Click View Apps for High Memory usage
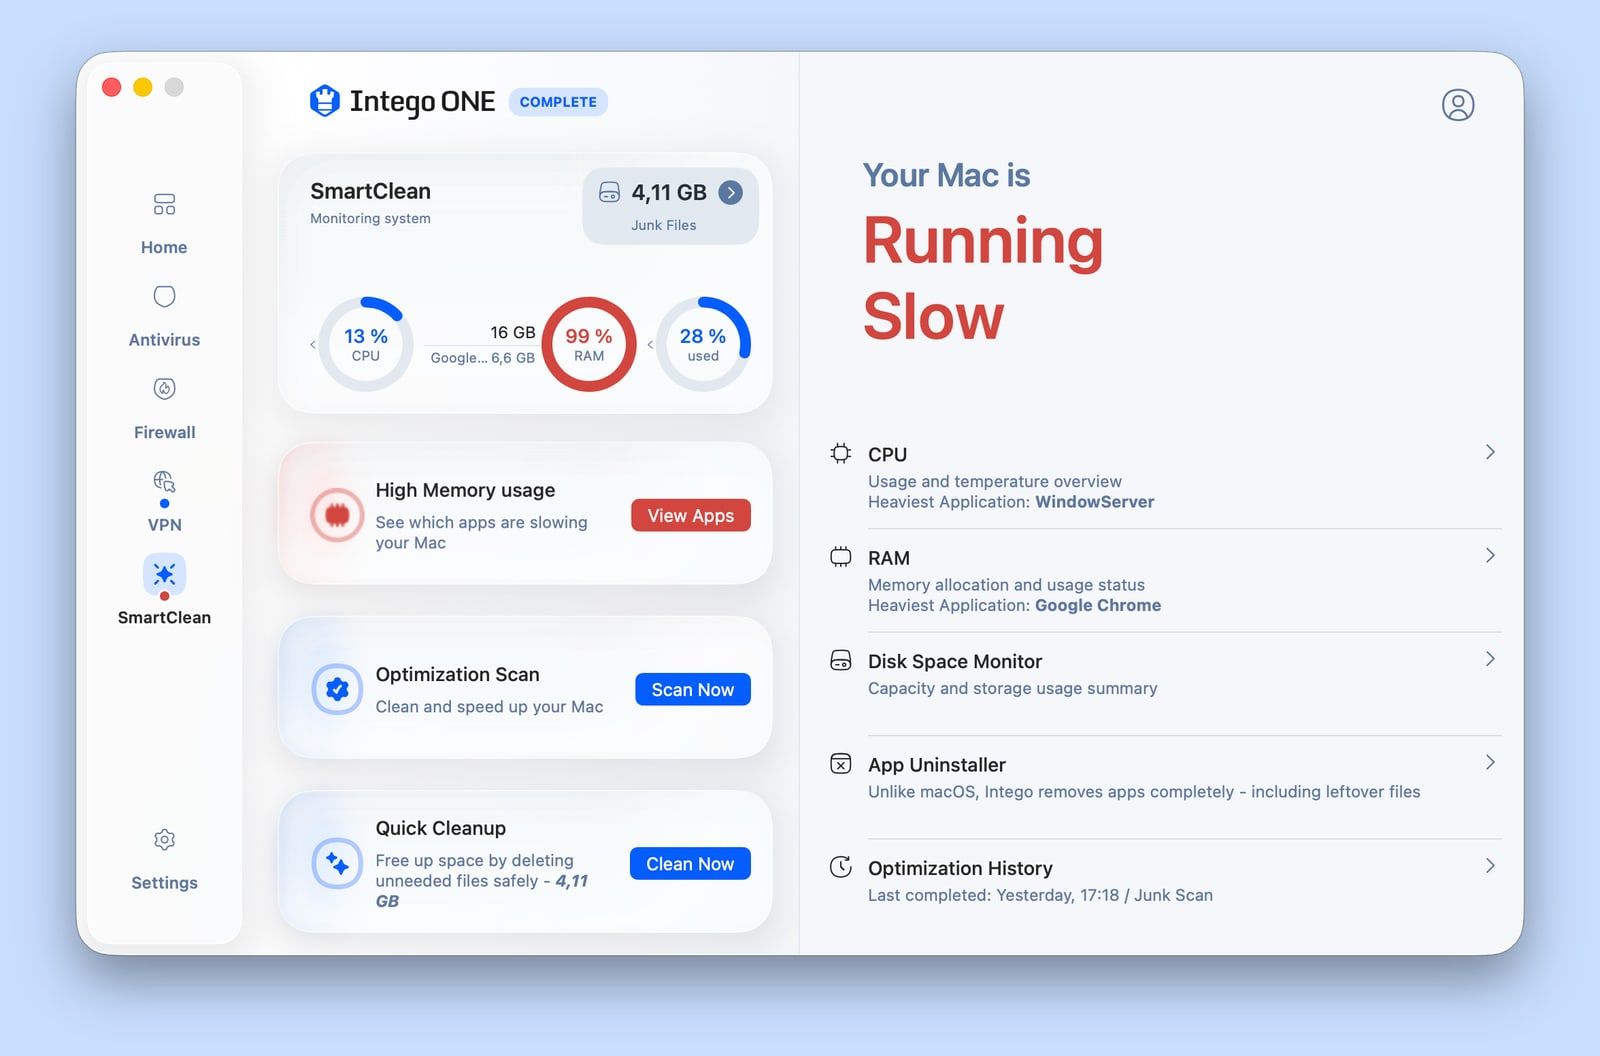The image size is (1600, 1056). tap(690, 515)
